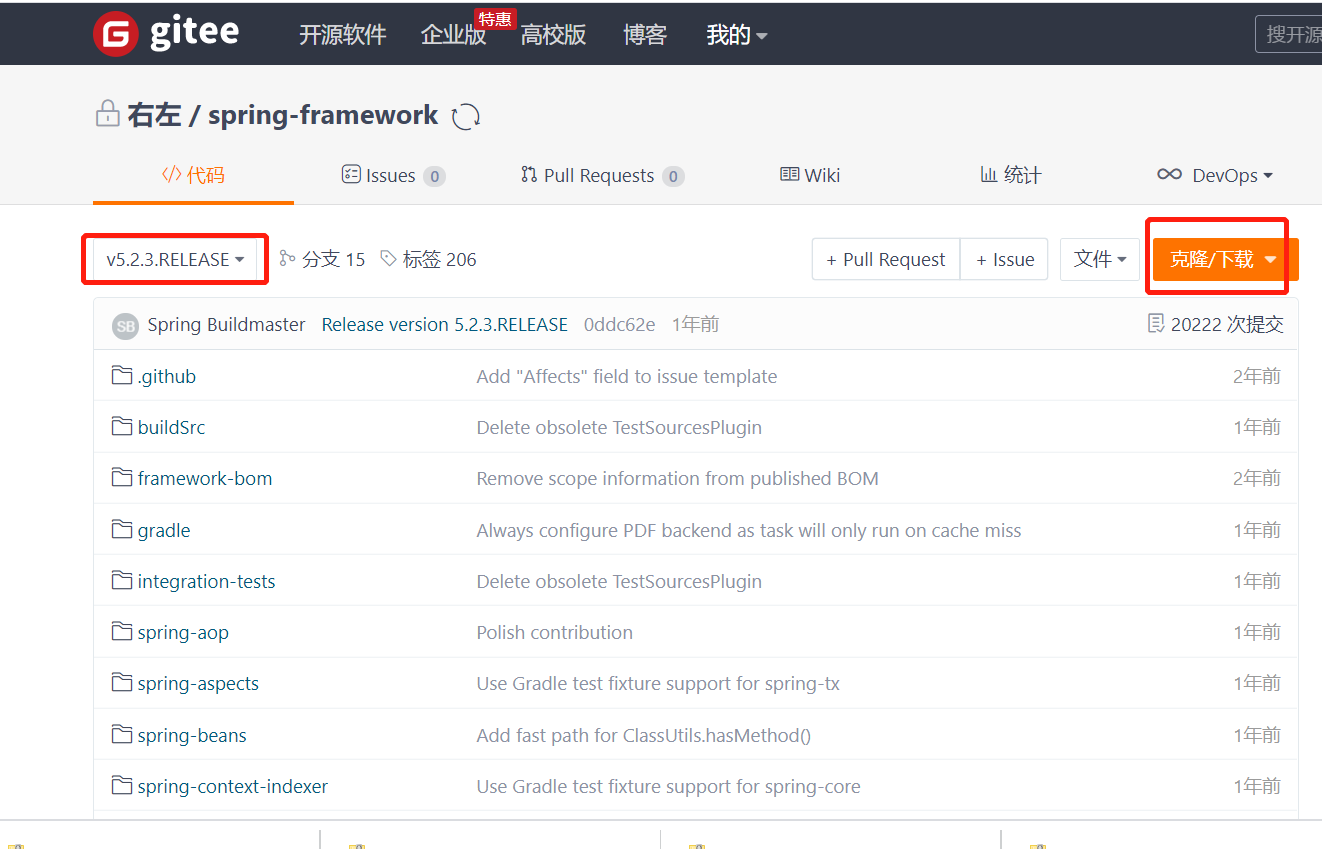Open the Wiki tab
Viewport: 1322px width, 849px height.
810,175
